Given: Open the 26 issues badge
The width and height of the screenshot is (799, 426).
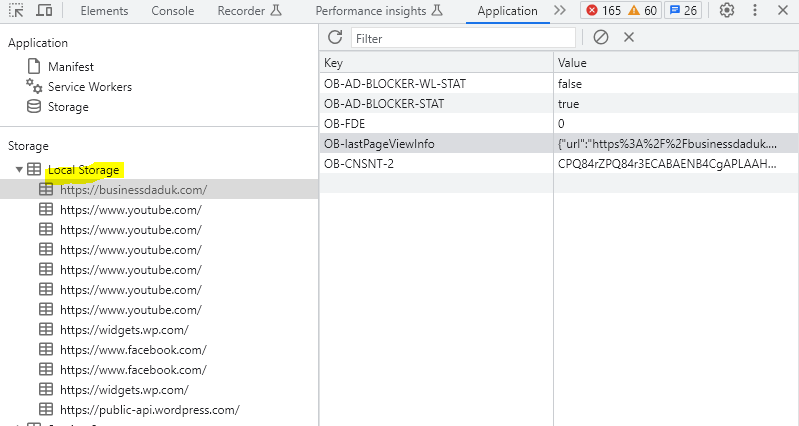Looking at the screenshot, I should tap(683, 11).
